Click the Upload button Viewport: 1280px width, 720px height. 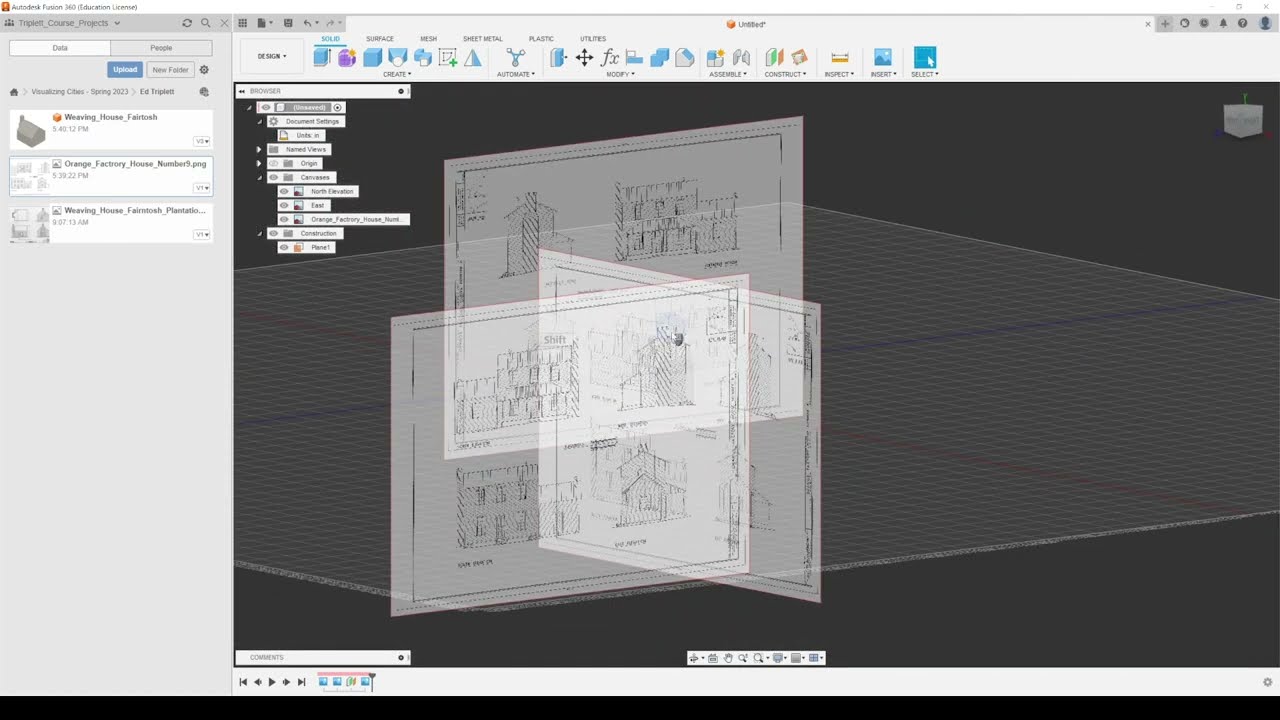point(125,70)
